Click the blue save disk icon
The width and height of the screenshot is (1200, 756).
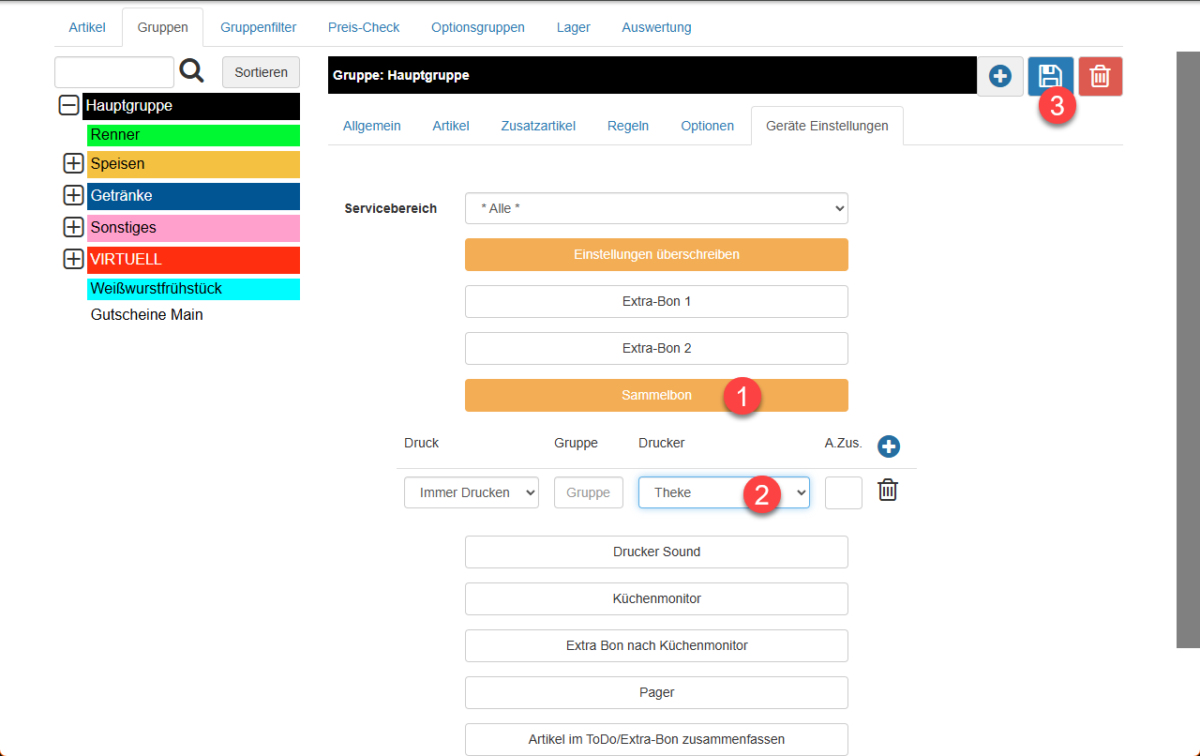[x=1050, y=76]
